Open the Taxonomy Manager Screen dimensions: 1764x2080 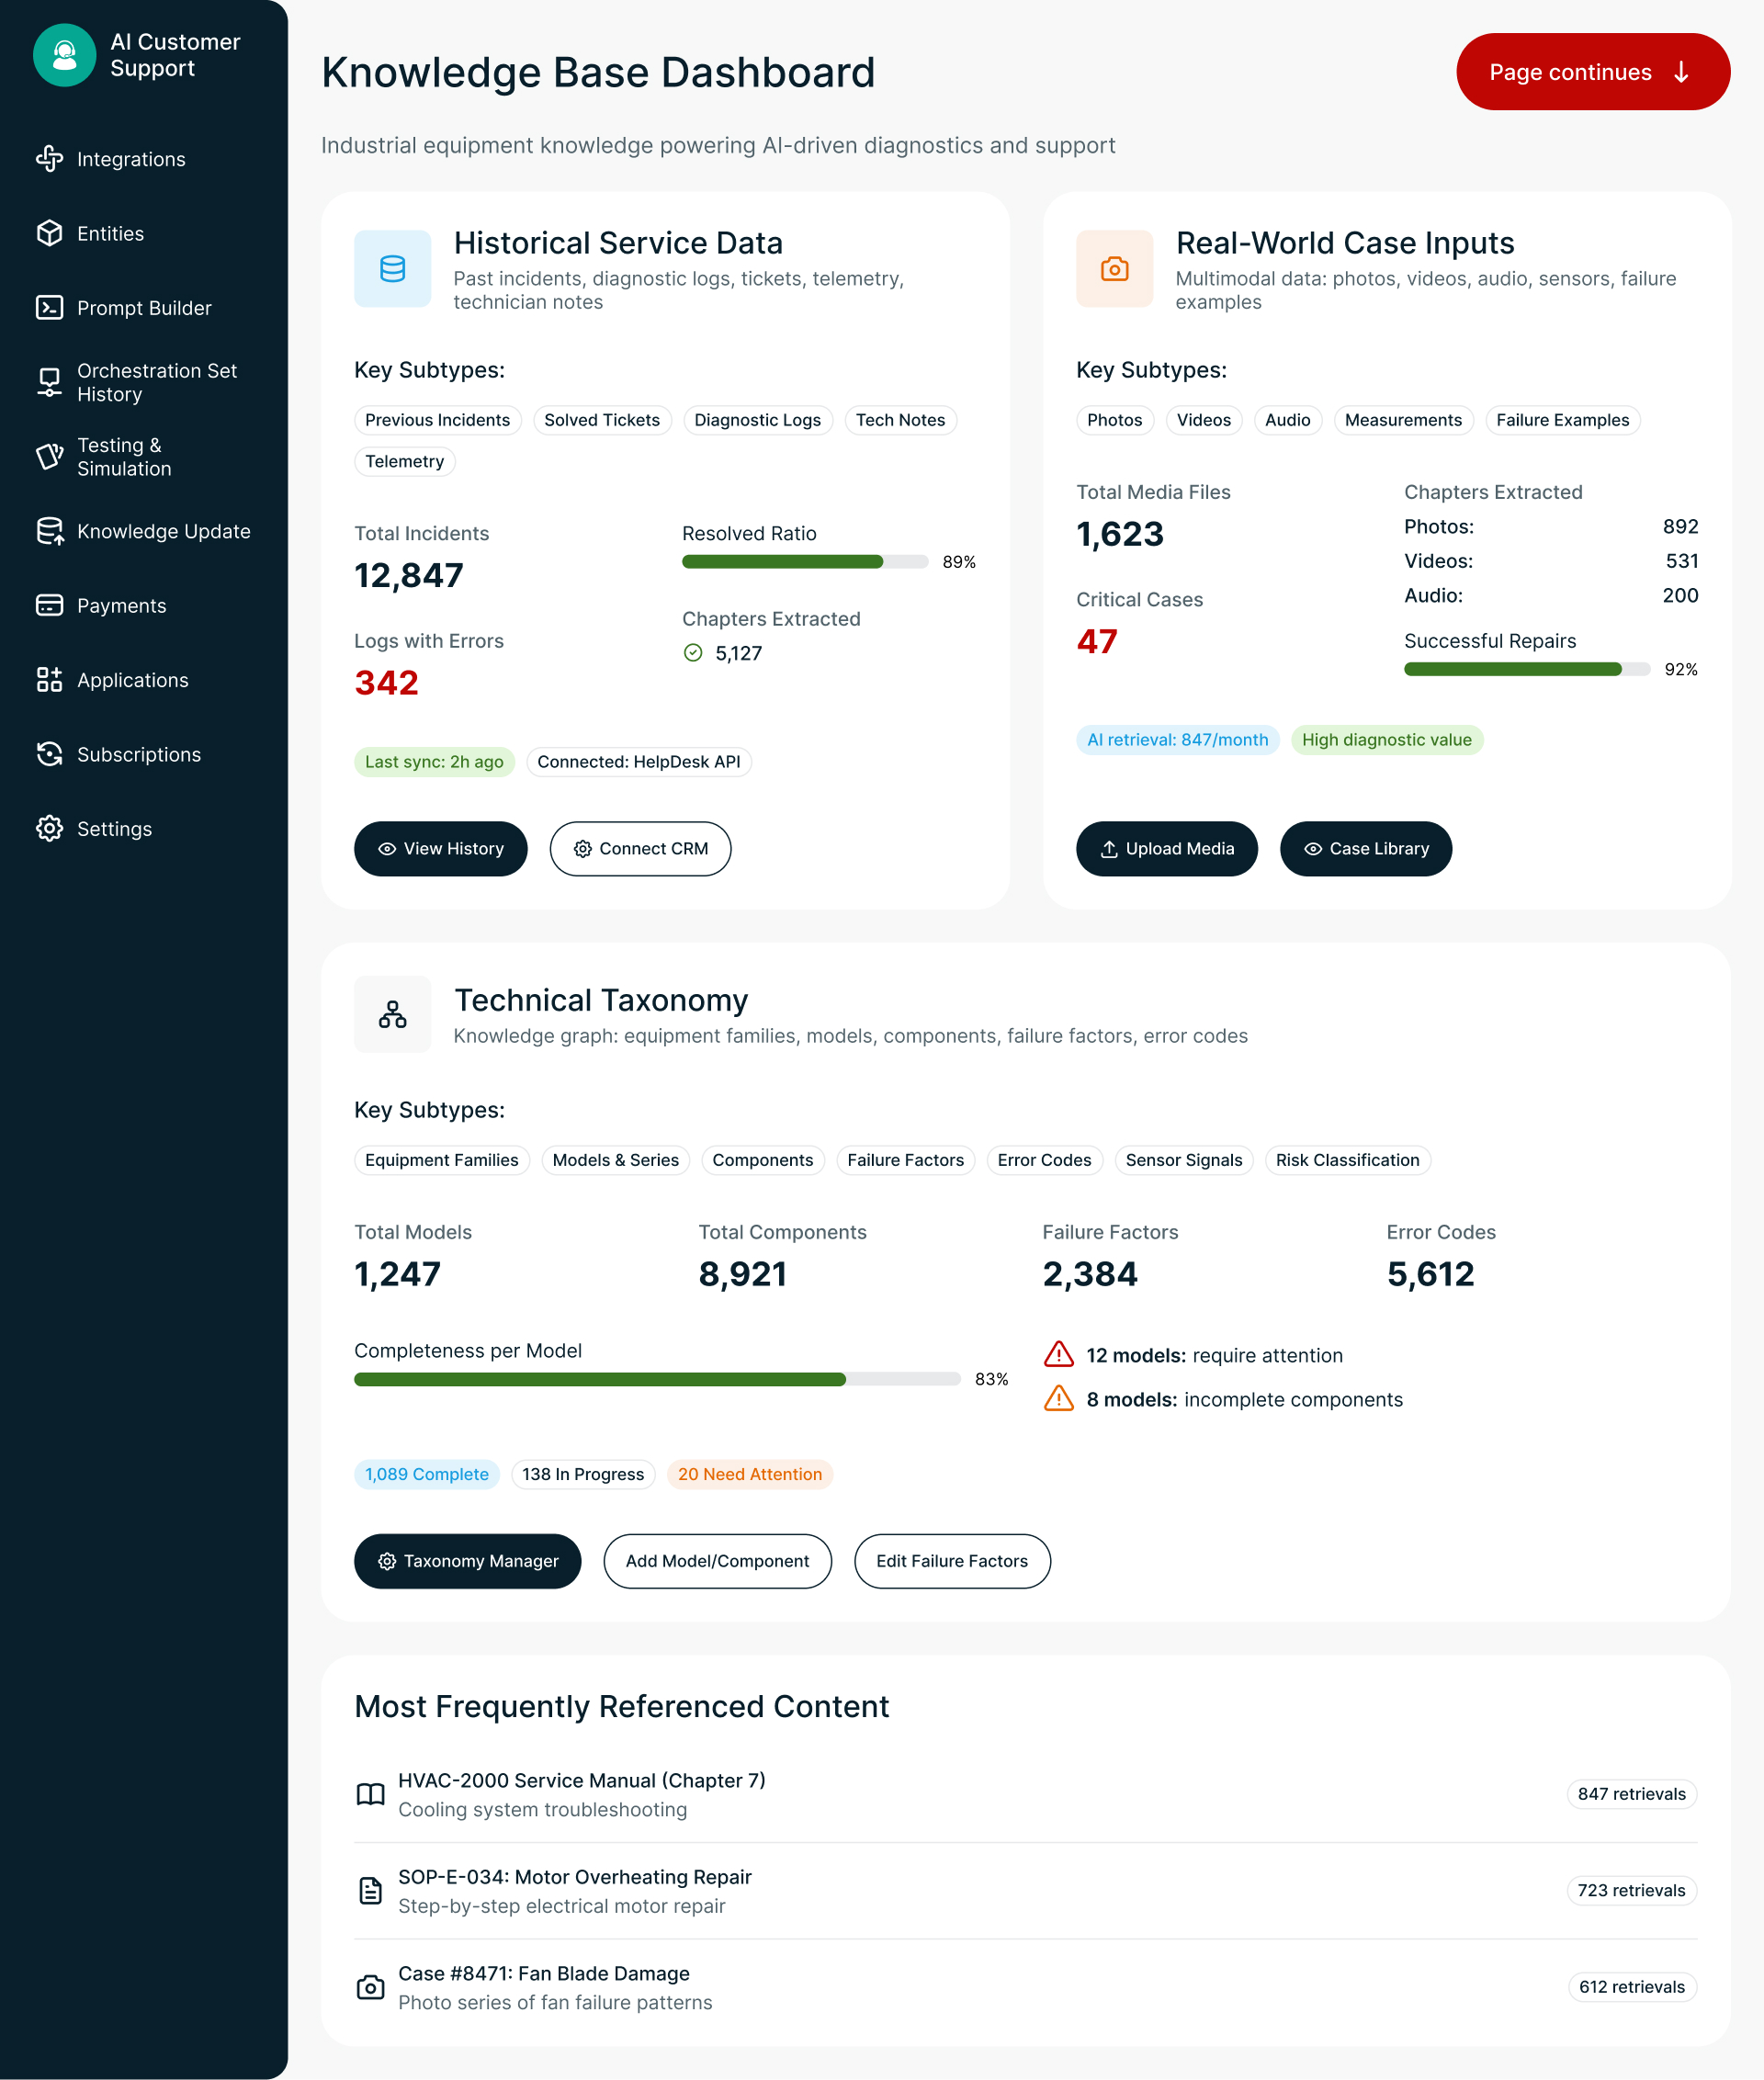(467, 1561)
